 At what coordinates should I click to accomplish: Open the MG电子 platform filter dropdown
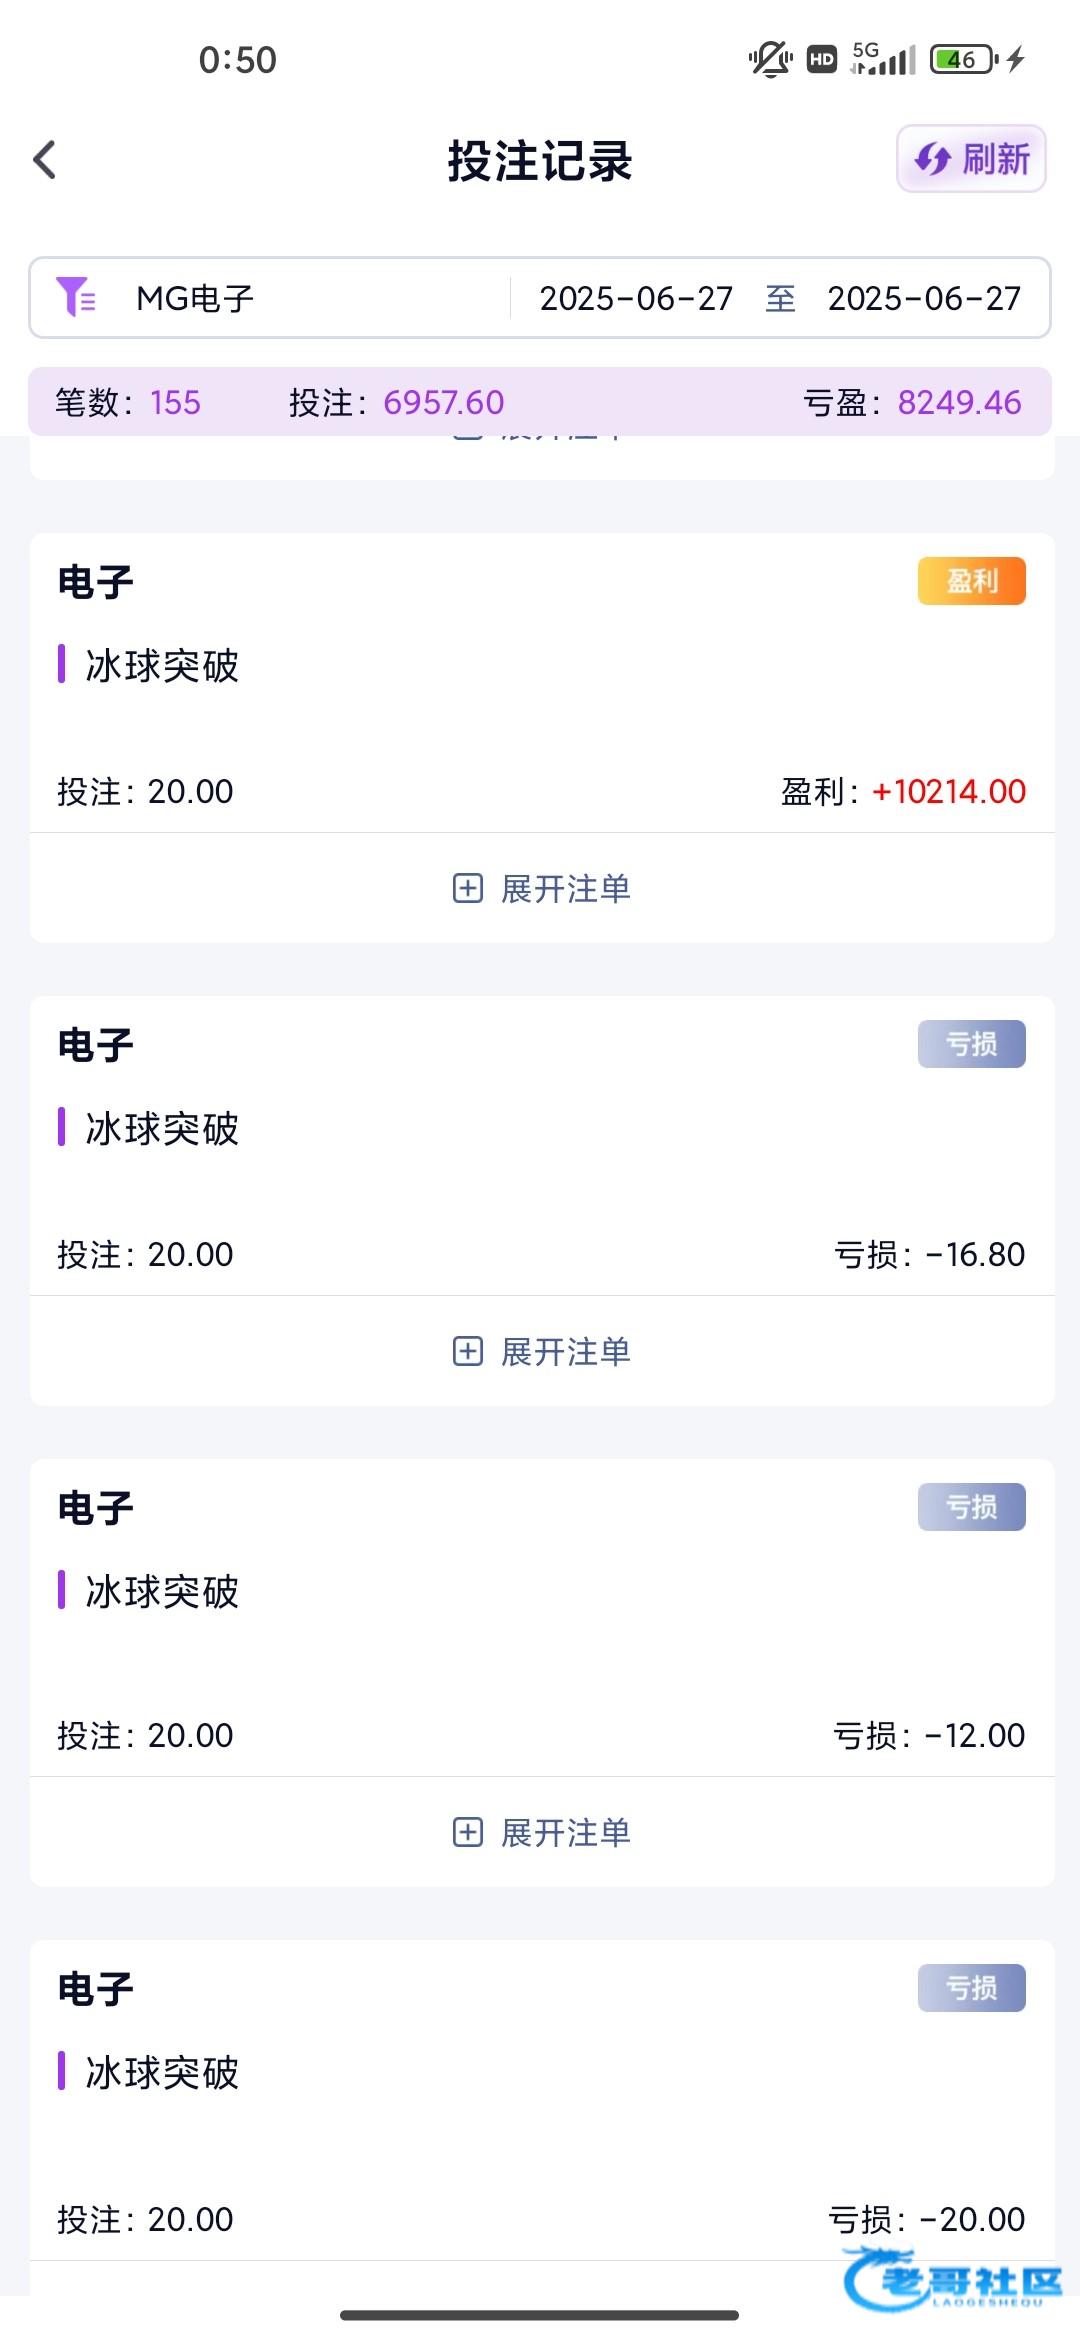coord(195,298)
